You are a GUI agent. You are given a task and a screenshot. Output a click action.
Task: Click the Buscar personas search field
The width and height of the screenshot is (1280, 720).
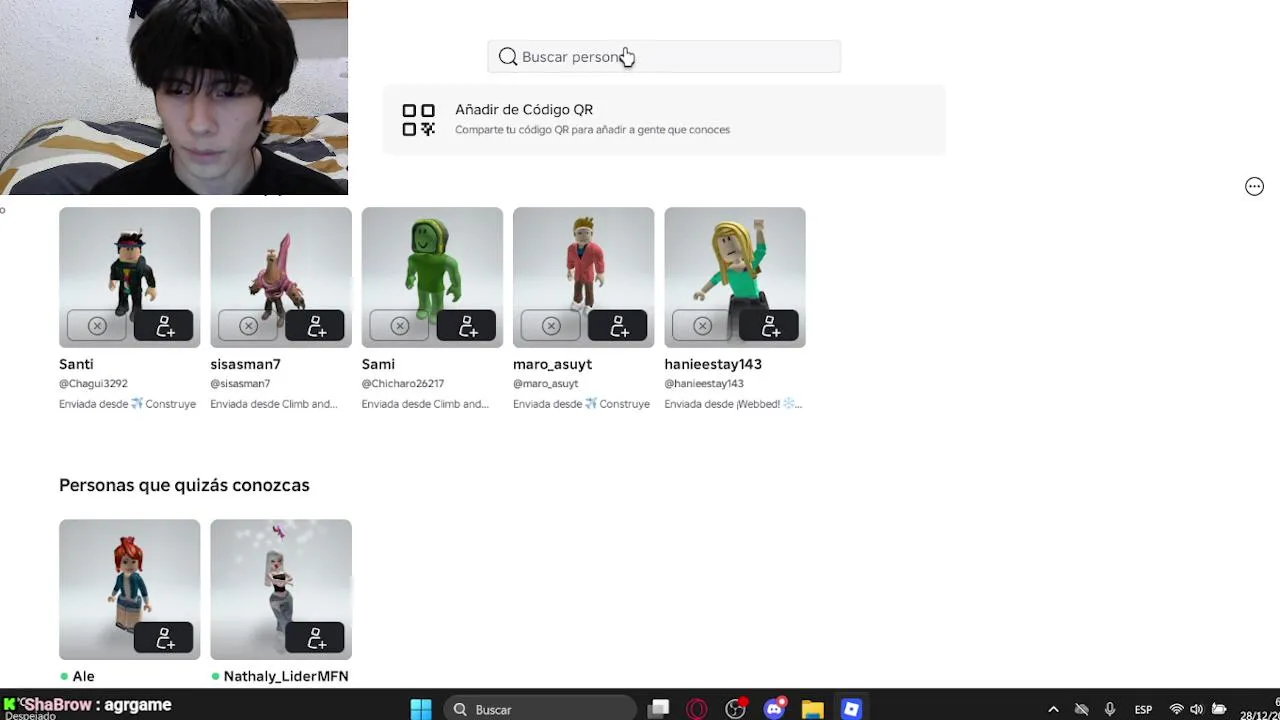664,57
